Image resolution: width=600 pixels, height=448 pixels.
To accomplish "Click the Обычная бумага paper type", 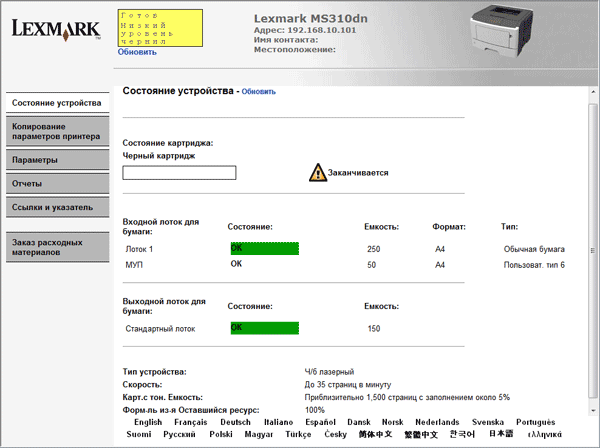I will (534, 249).
